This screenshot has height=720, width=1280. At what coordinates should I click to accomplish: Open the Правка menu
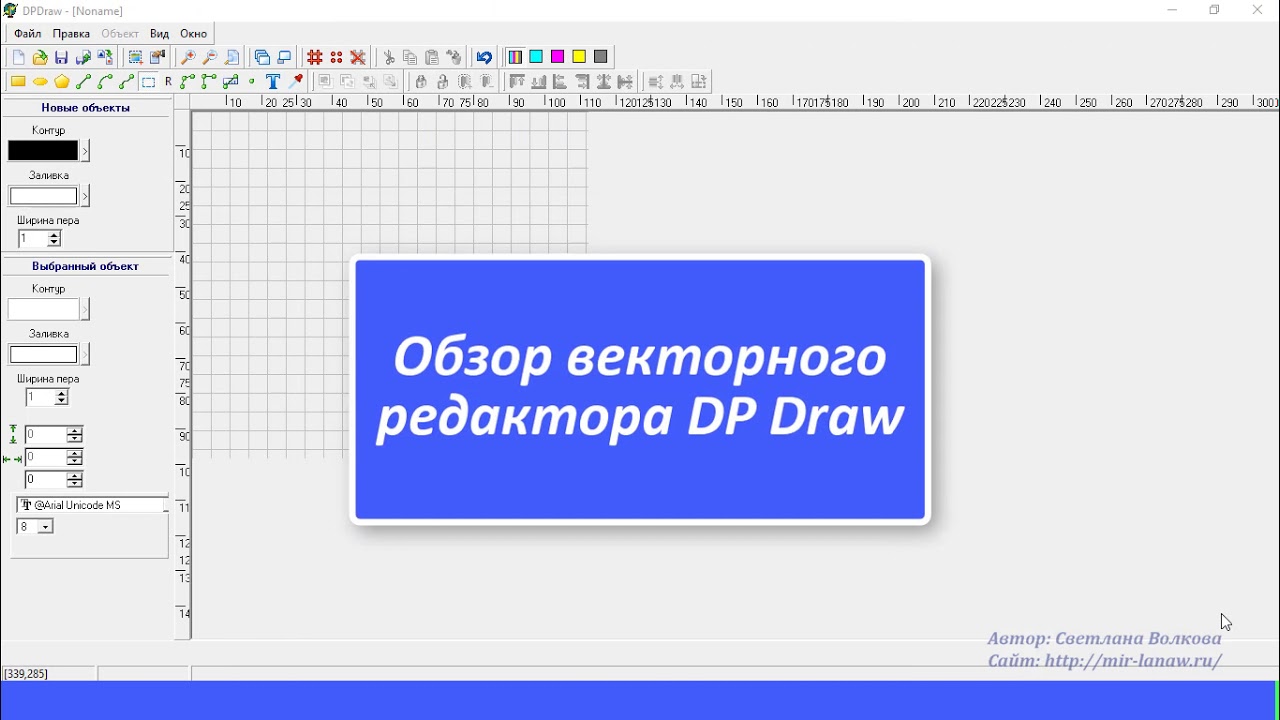[x=71, y=34]
